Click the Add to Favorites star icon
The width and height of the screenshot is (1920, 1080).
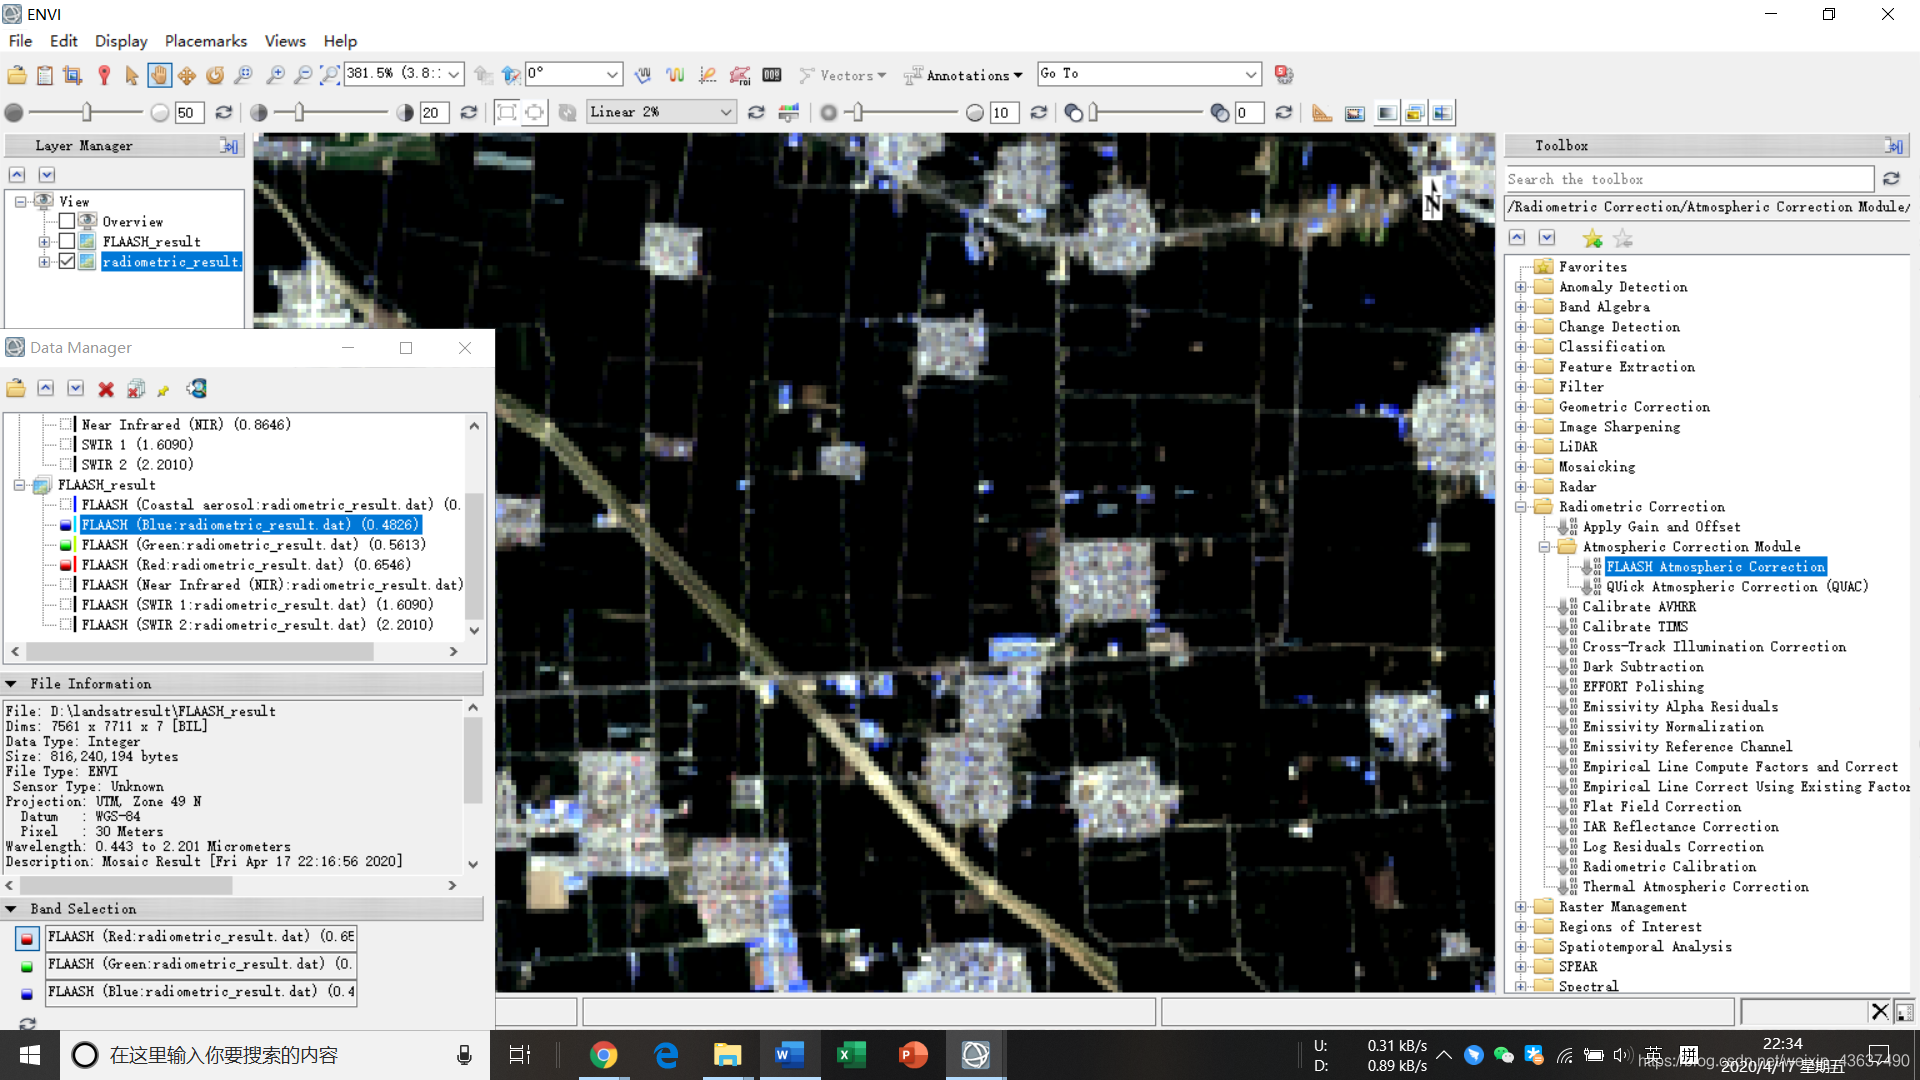coord(1592,238)
